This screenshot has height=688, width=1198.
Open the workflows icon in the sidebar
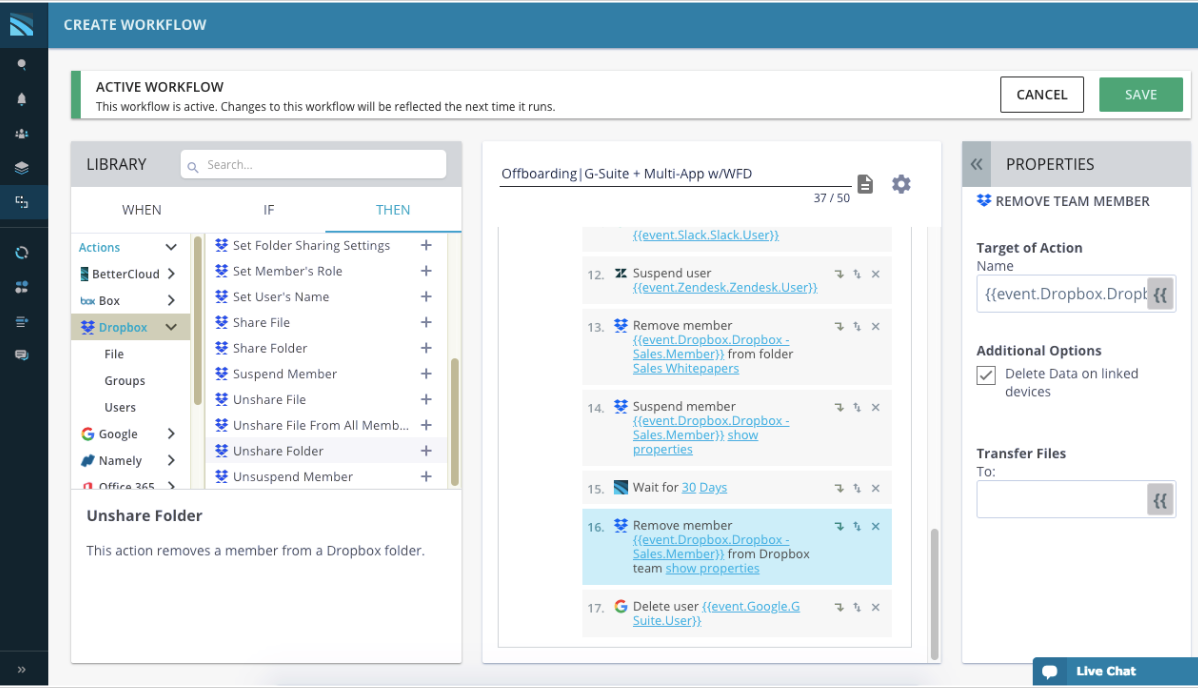point(22,202)
